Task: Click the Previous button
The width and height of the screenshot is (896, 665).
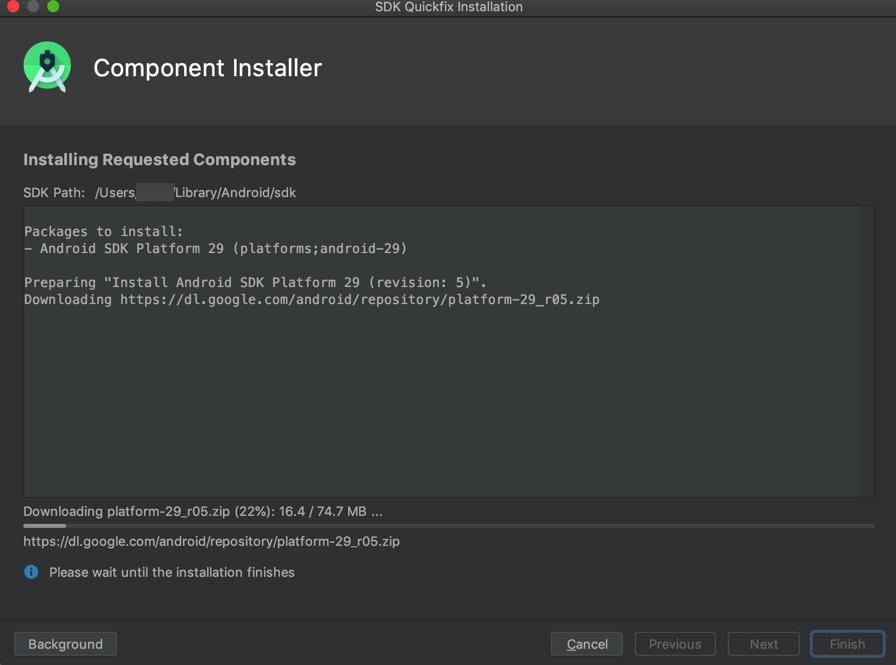Action: point(675,644)
